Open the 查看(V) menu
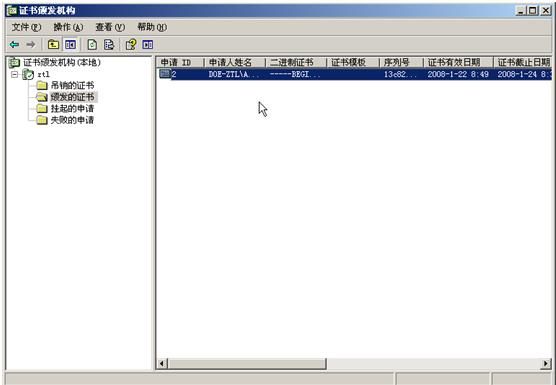Viewport: 556px width, 385px height. [110, 27]
